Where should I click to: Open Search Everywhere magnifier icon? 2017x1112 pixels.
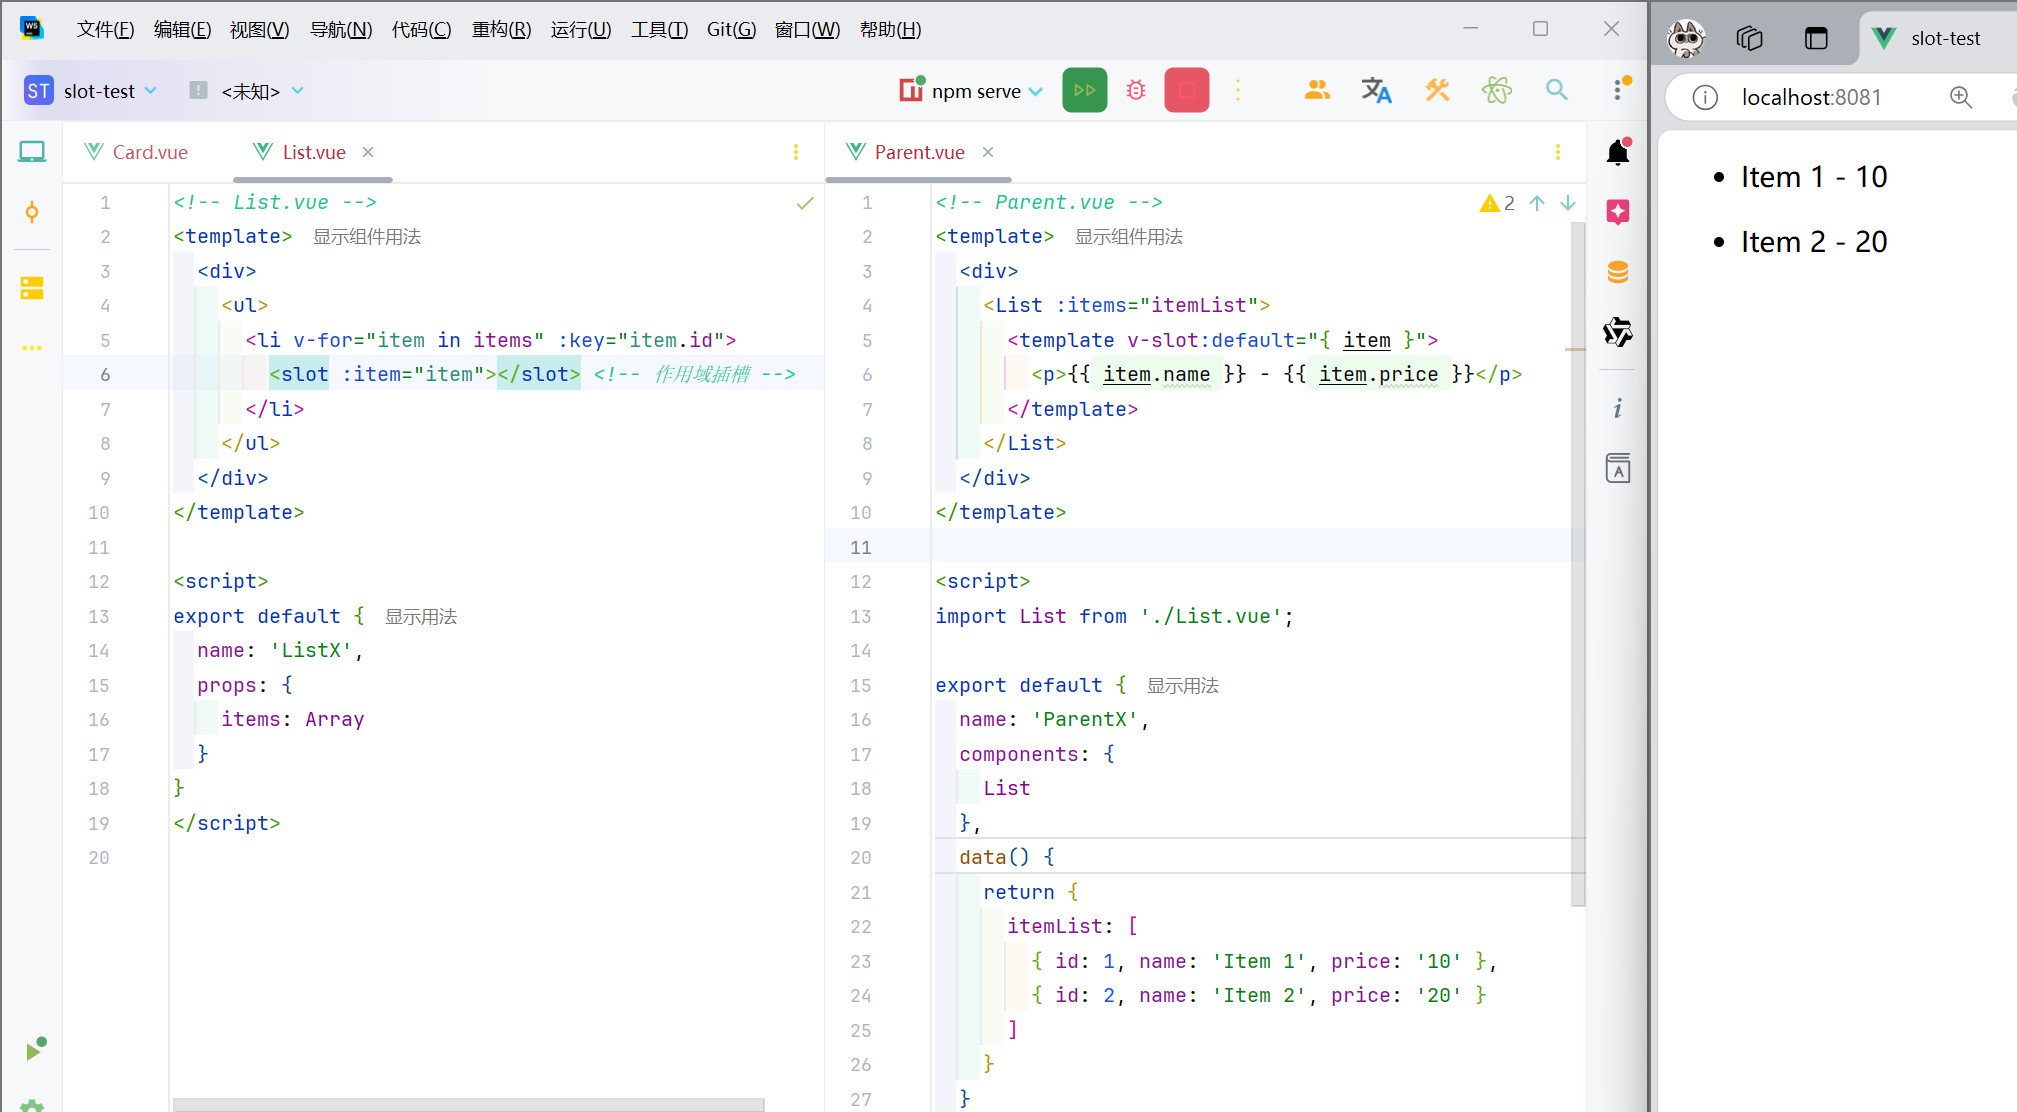1557,91
